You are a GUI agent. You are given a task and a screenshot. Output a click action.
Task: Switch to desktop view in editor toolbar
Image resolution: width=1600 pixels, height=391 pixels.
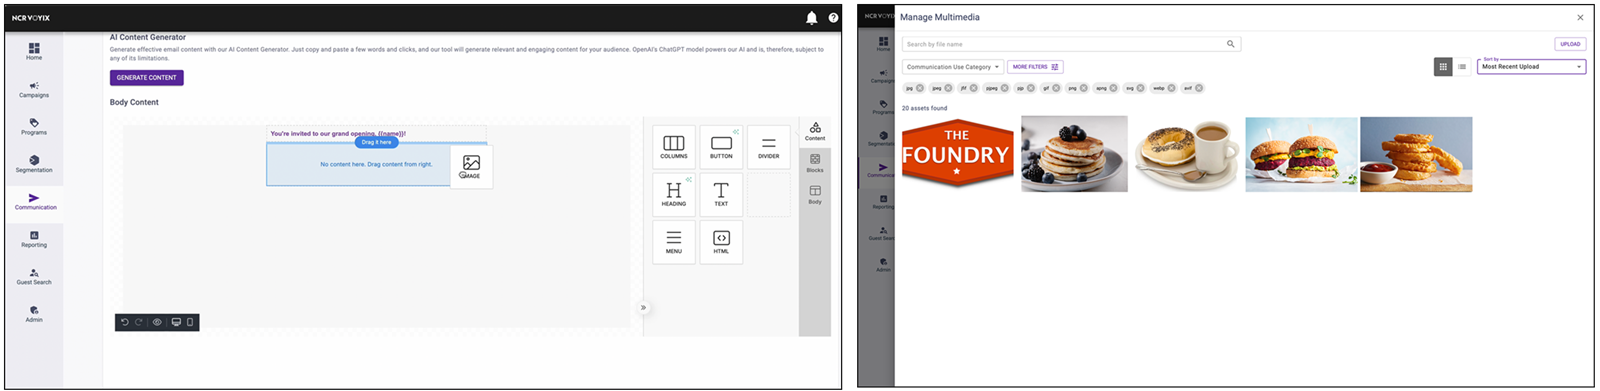[x=176, y=322]
